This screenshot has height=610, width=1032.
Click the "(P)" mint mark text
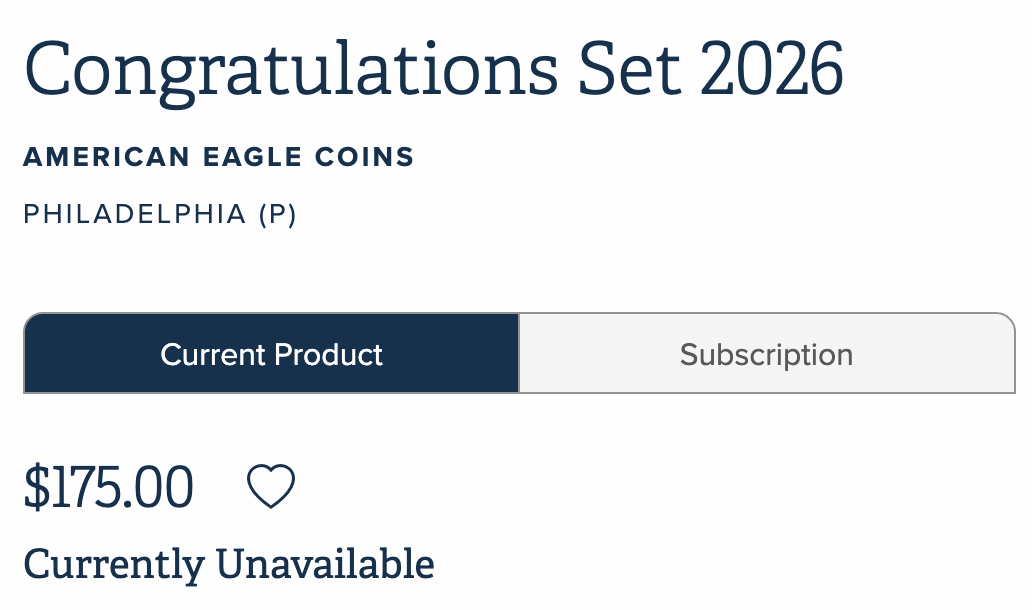click(277, 214)
